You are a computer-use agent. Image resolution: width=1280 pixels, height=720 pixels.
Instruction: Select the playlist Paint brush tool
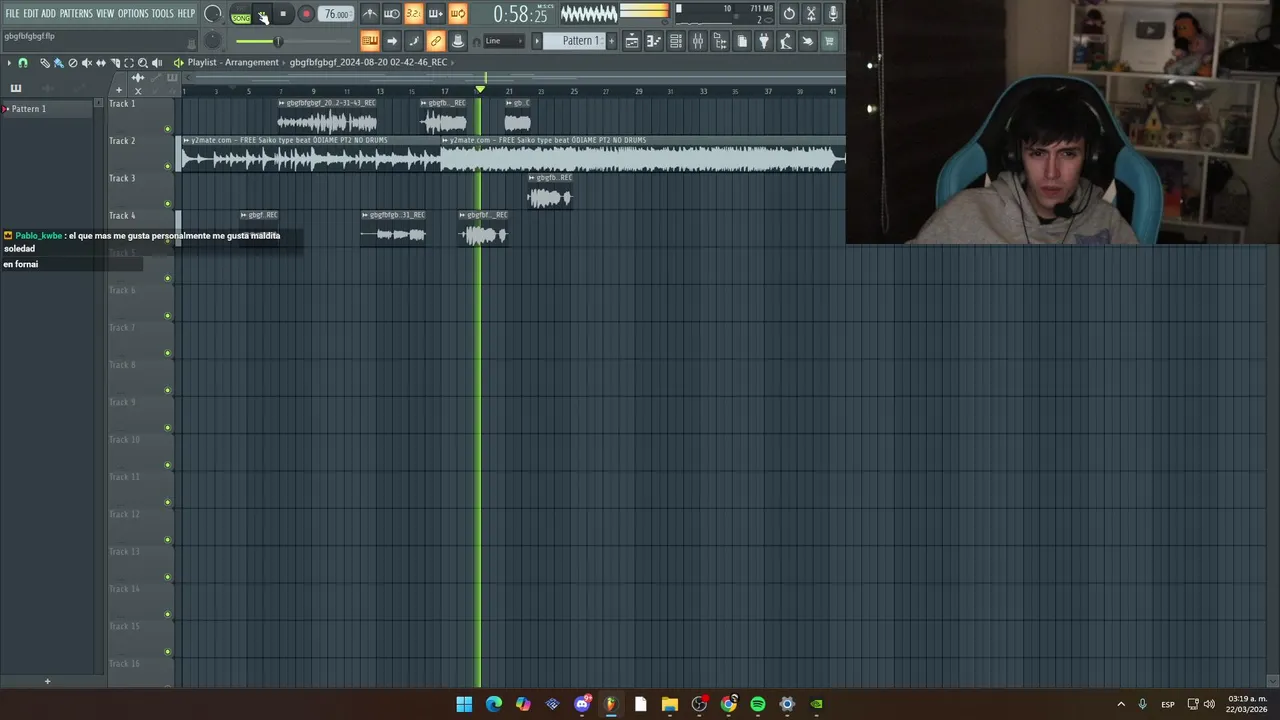click(59, 63)
